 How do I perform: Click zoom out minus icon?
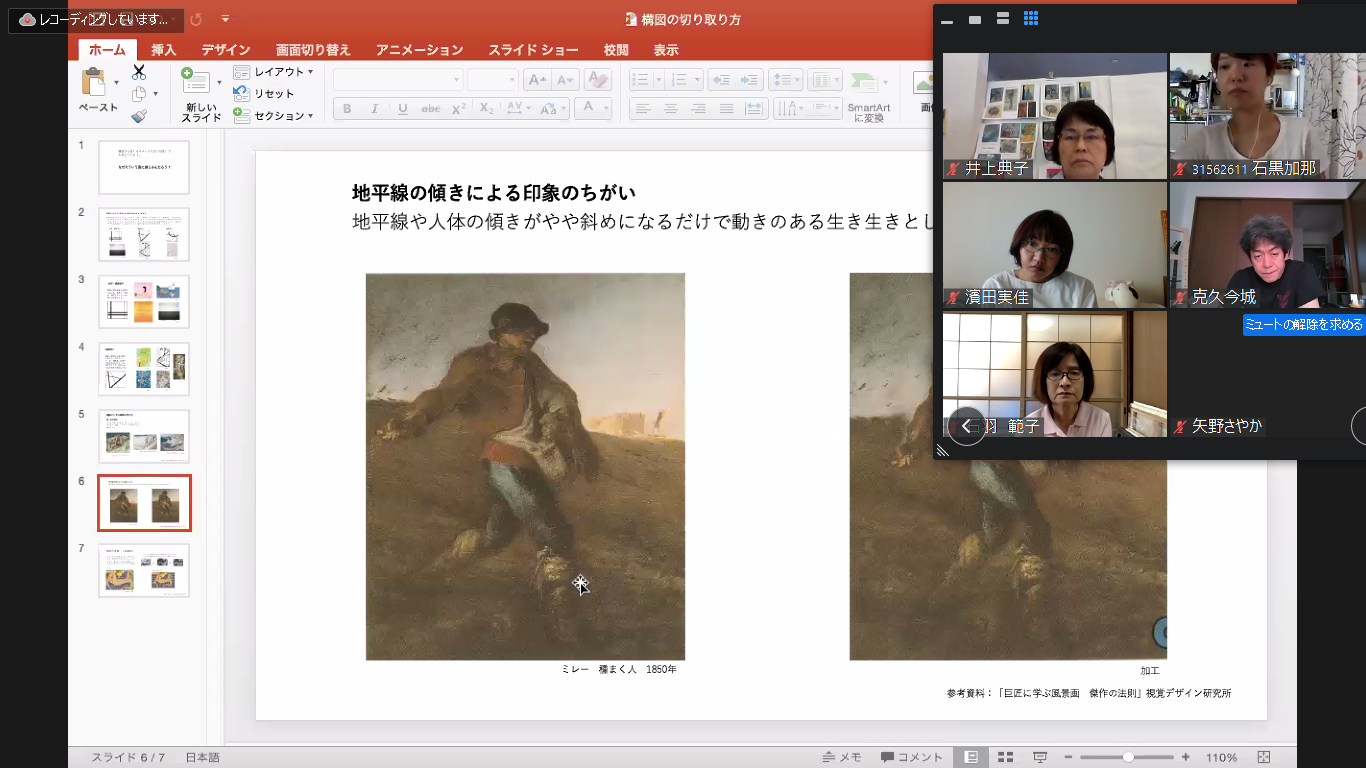tap(1069, 757)
